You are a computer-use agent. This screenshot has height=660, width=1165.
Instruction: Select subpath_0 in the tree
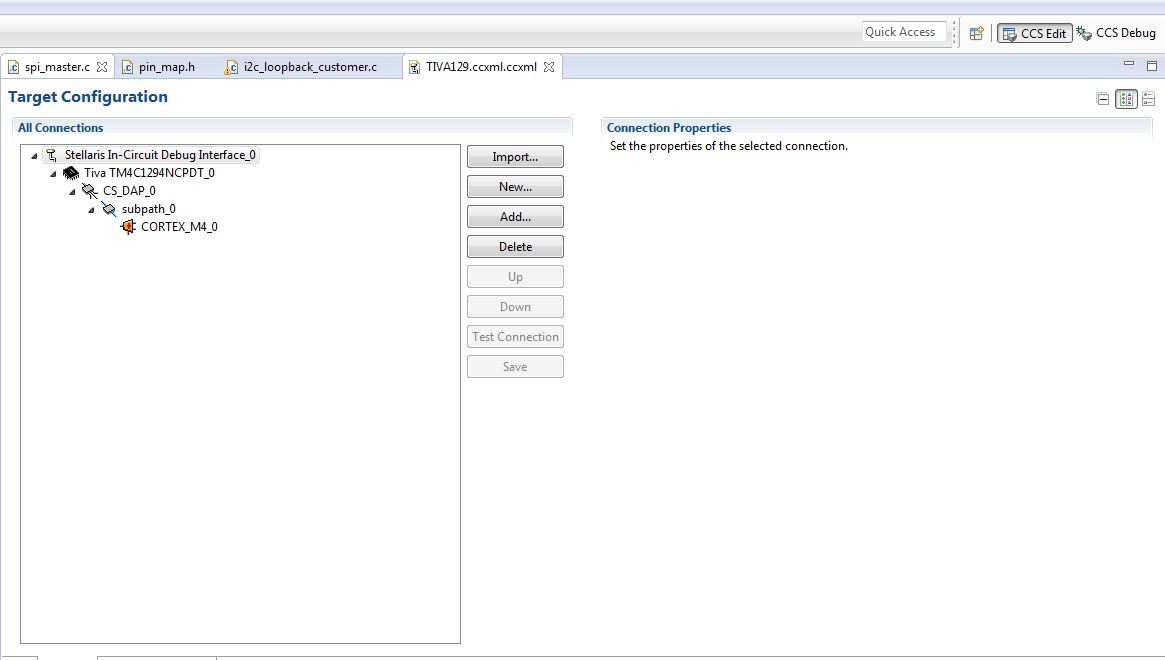click(149, 209)
